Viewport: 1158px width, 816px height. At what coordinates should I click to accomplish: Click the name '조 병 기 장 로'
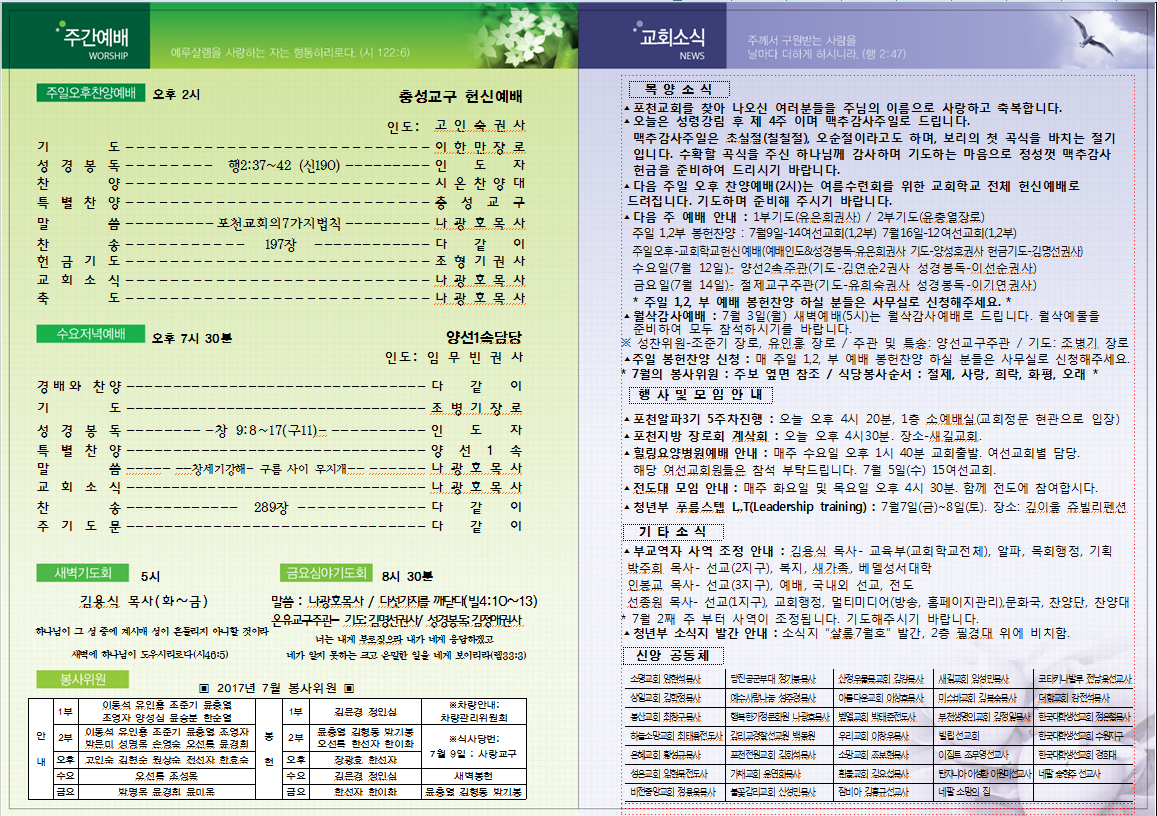click(477, 408)
